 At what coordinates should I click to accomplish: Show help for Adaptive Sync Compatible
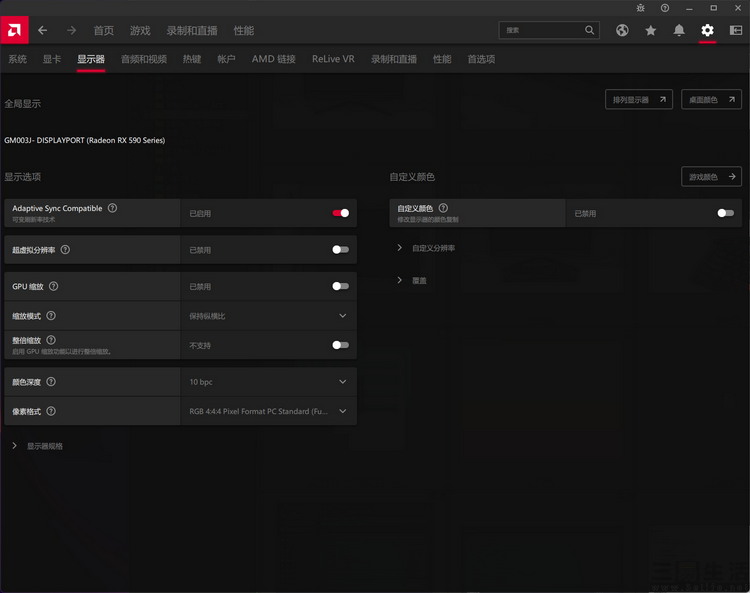112,208
